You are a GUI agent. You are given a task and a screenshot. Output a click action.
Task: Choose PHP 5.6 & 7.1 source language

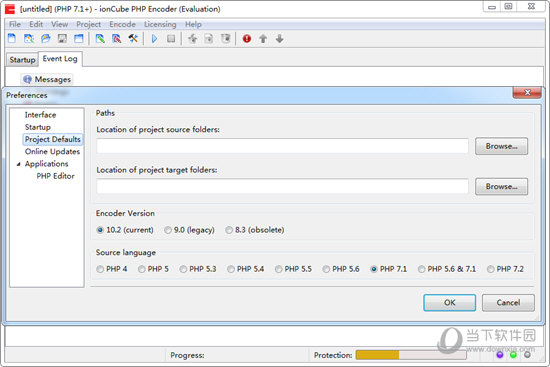tap(447, 269)
